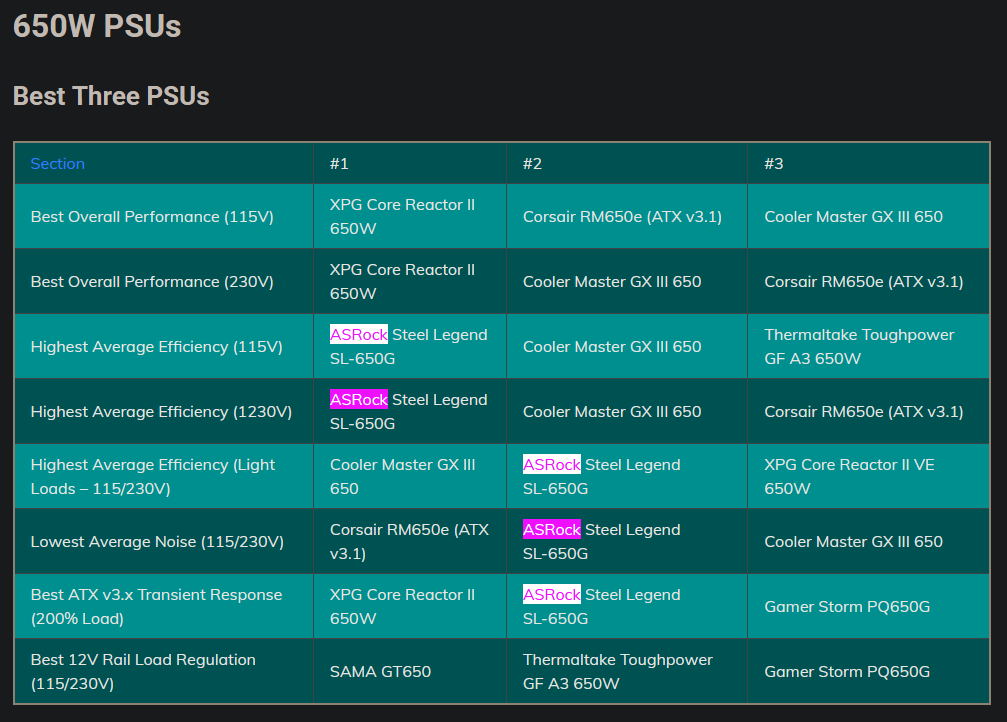The width and height of the screenshot is (1007, 722).
Task: Select 'Best ATX v3.x Transient Response' row label
Action: click(157, 606)
